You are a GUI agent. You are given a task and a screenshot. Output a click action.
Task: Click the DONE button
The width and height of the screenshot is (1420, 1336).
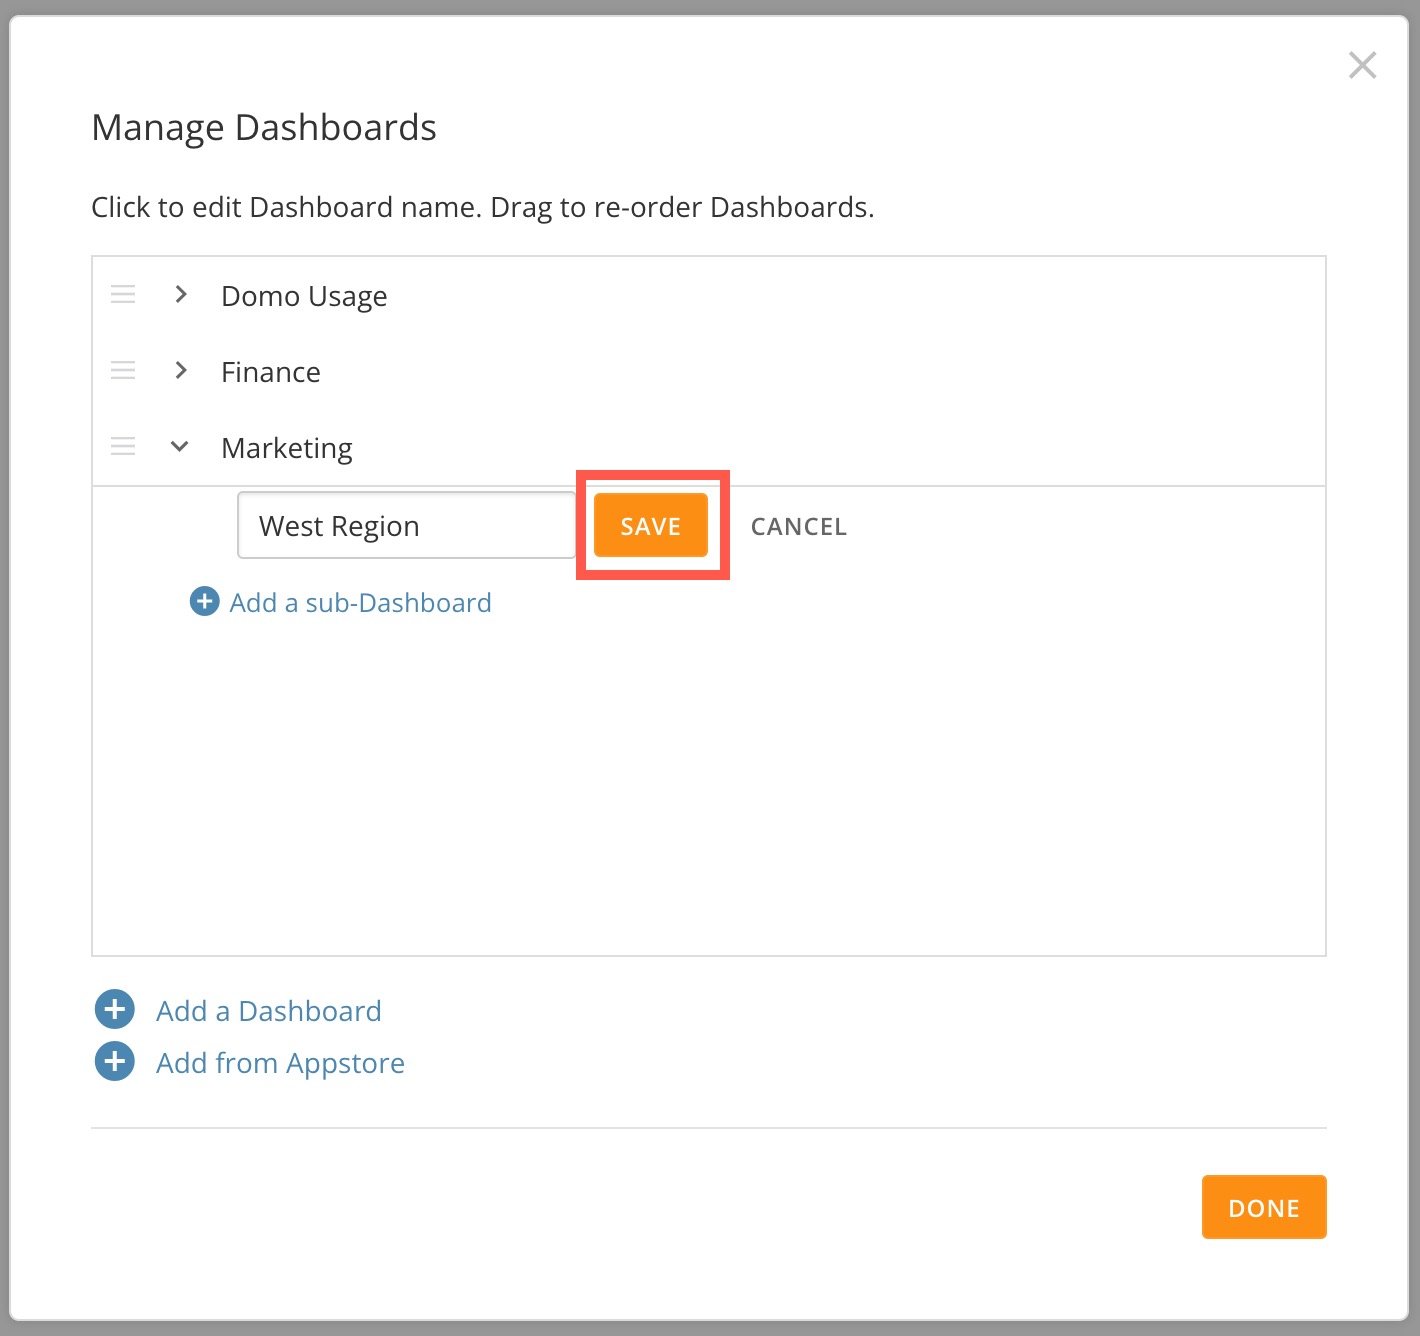(1263, 1207)
